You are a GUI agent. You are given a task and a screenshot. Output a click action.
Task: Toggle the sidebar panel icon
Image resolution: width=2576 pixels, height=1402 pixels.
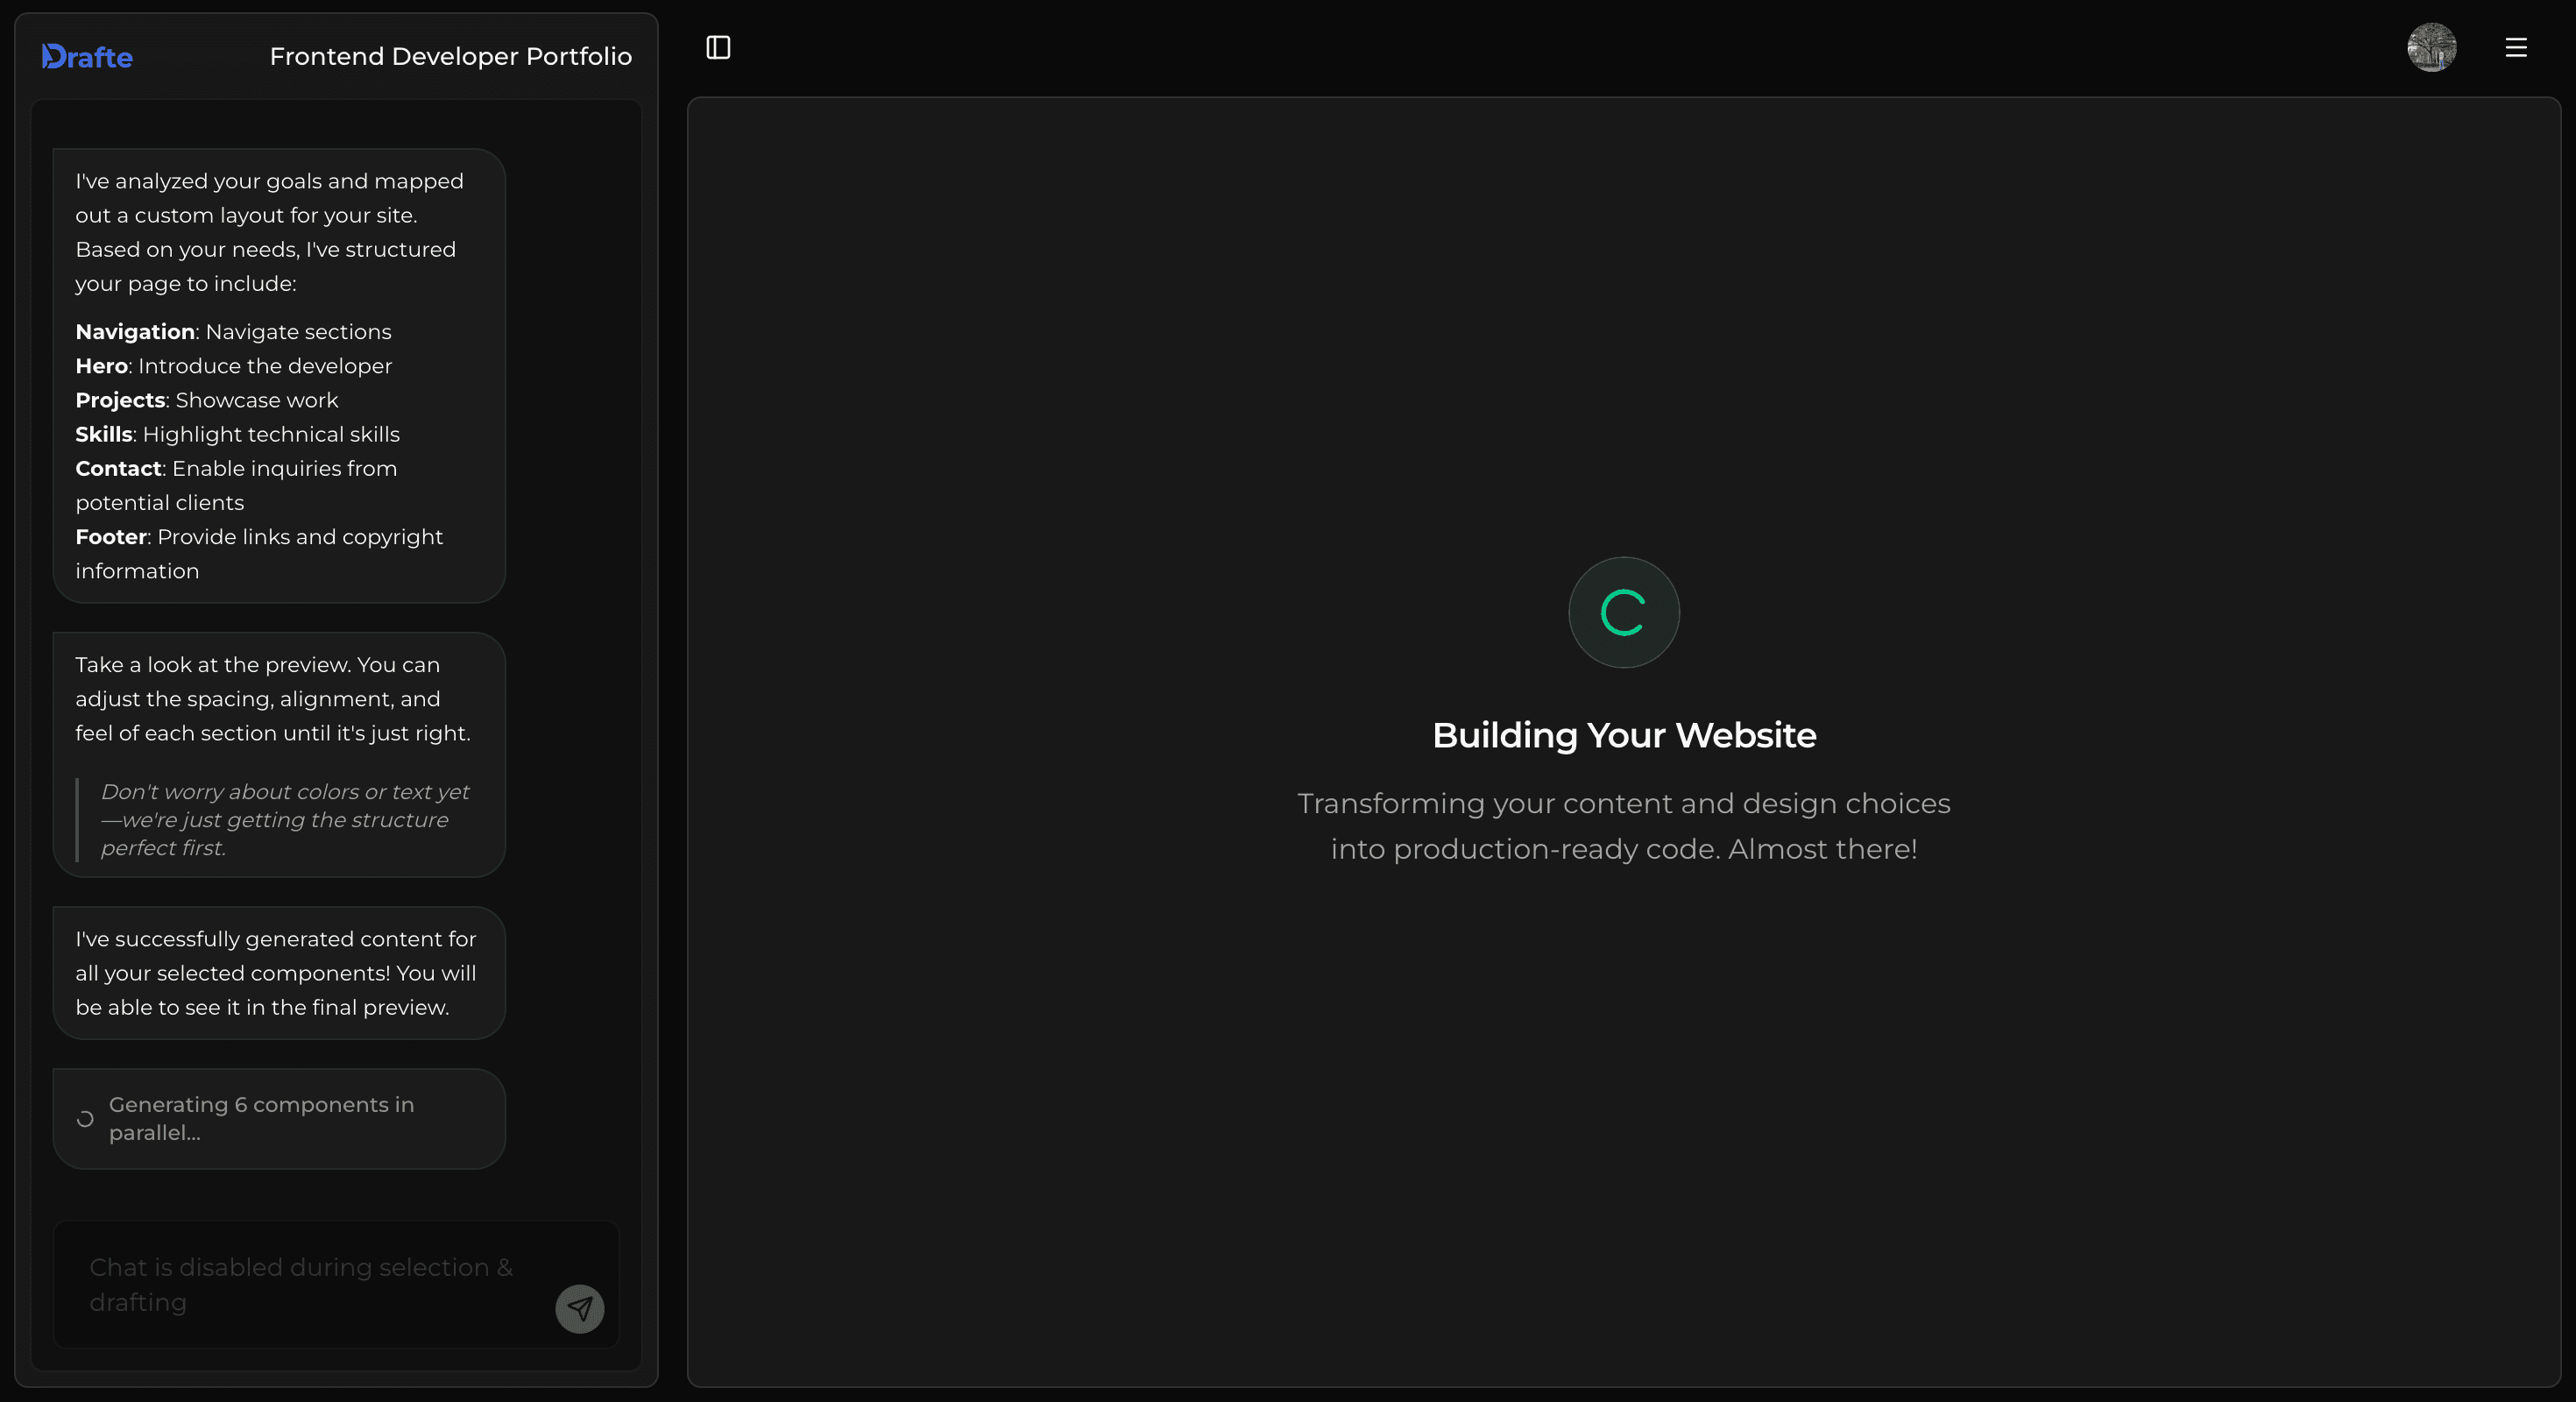point(718,47)
